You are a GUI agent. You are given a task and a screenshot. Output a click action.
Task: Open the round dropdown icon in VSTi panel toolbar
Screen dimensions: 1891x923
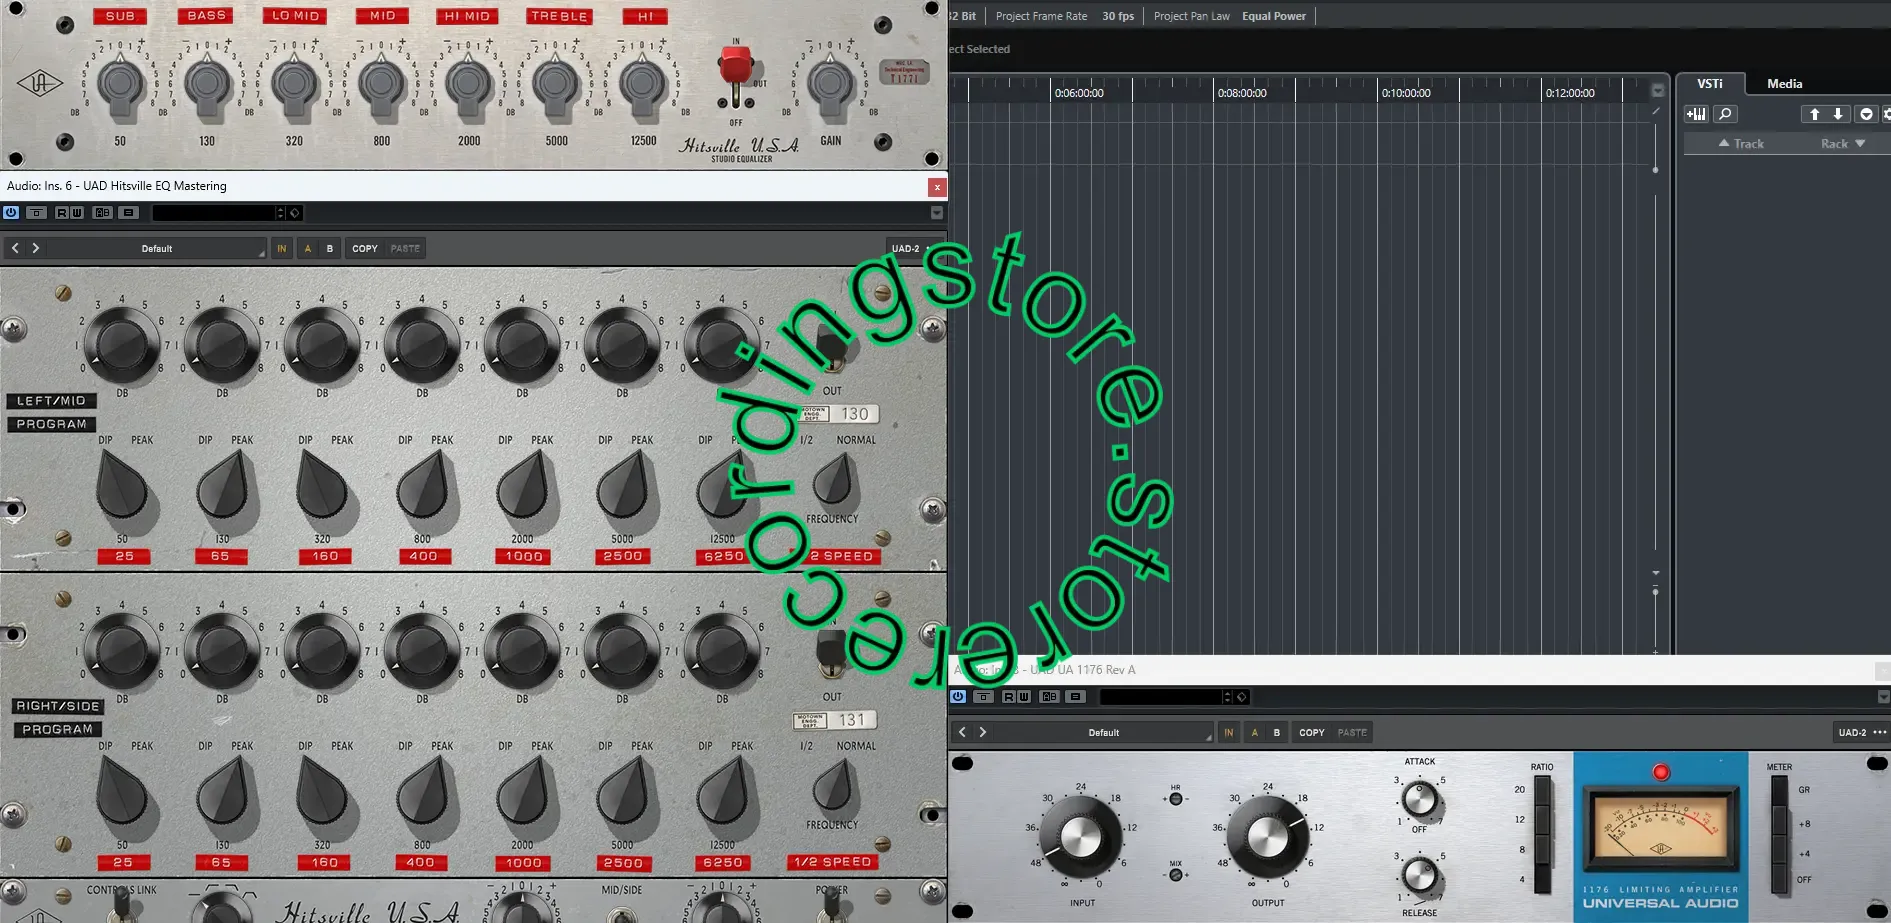pos(1866,114)
